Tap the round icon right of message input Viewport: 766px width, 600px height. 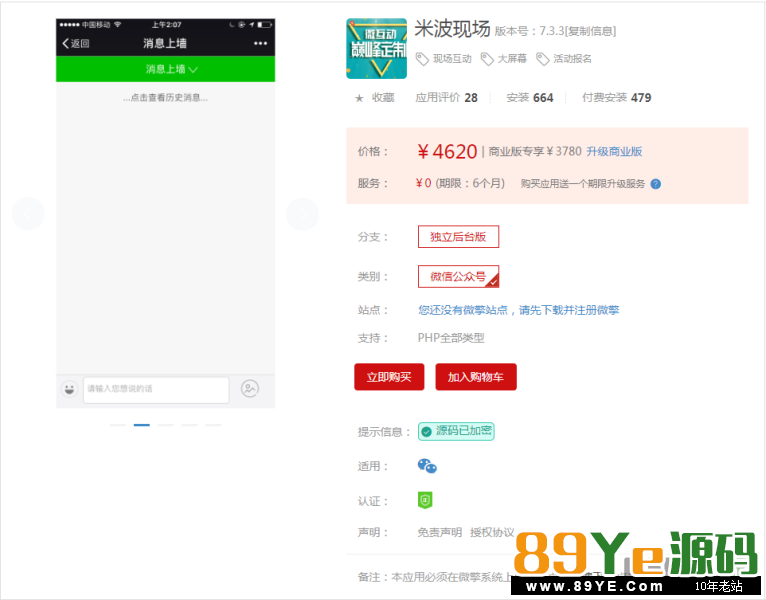click(250, 388)
